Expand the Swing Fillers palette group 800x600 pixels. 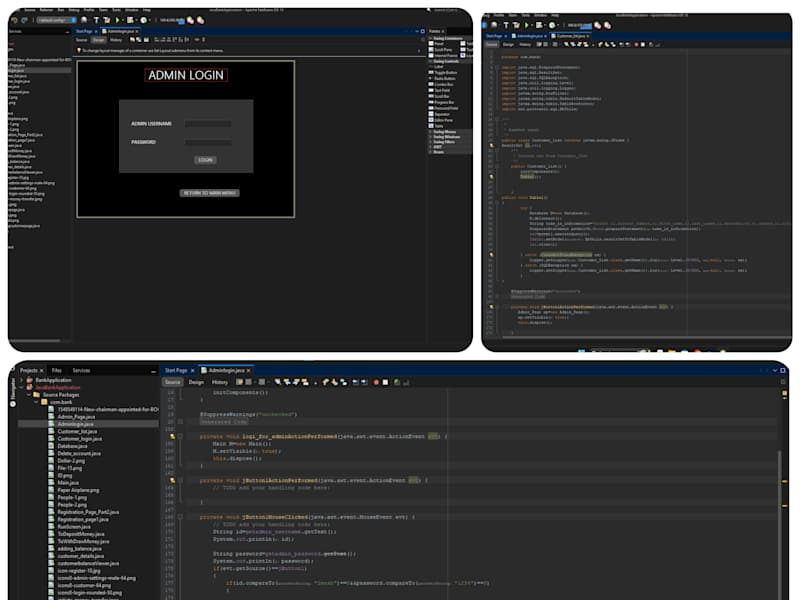point(431,142)
